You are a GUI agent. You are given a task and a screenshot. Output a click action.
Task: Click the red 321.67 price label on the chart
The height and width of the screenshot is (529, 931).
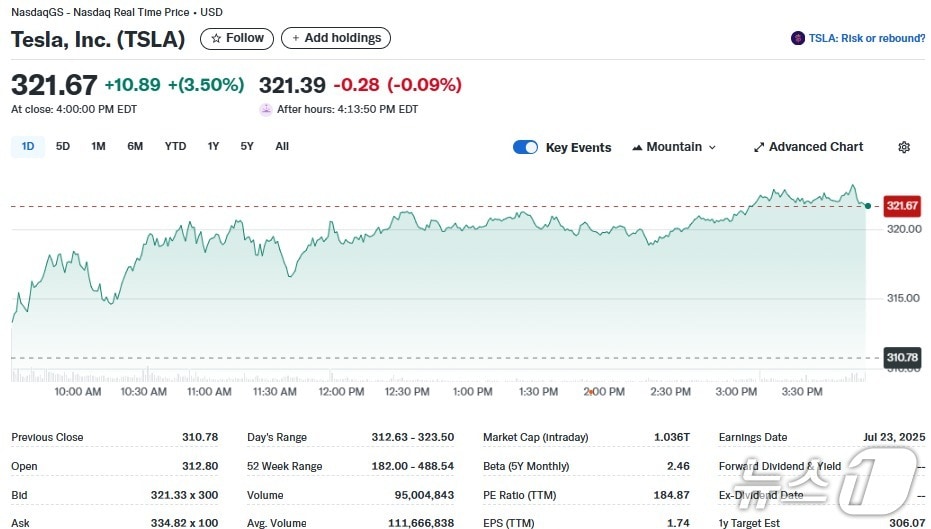click(x=901, y=206)
